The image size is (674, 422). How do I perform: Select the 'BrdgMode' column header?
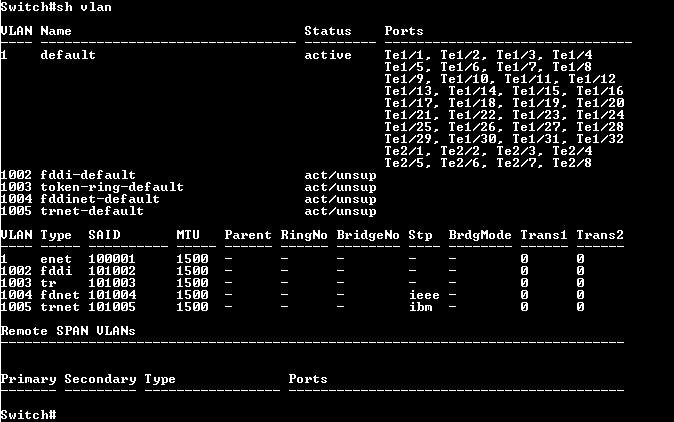(x=480, y=235)
